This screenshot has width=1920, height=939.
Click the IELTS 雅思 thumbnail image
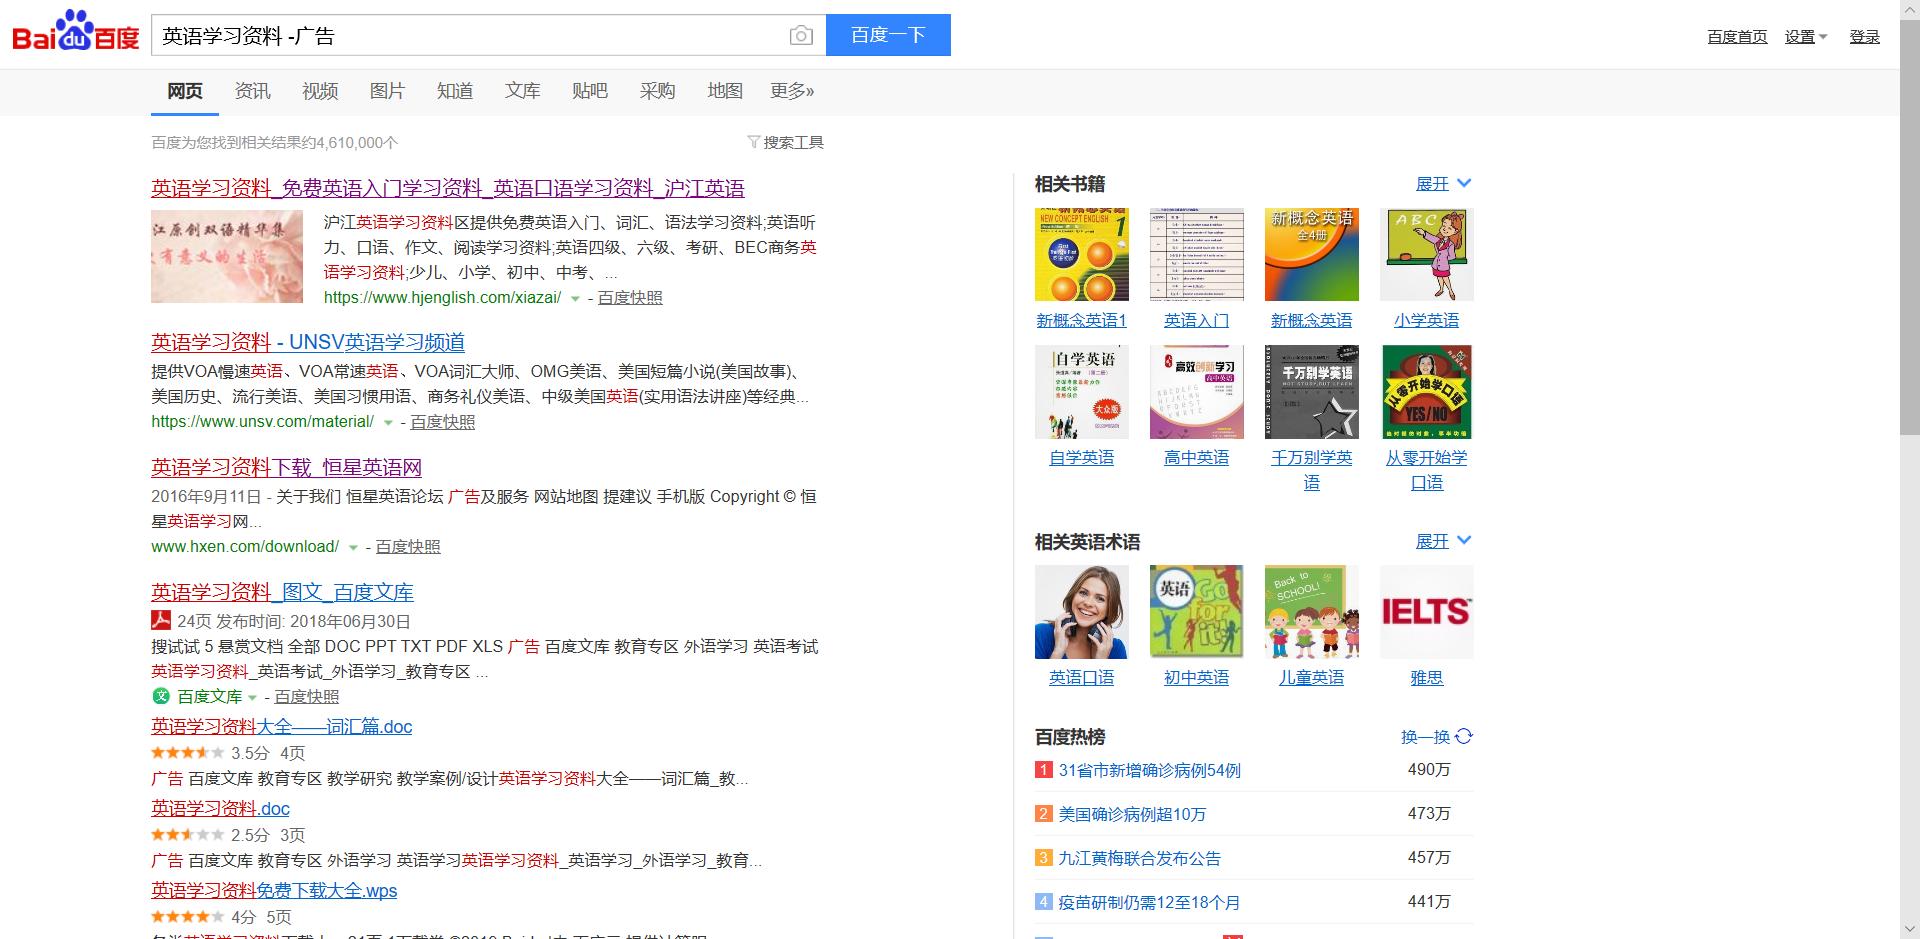tap(1426, 611)
